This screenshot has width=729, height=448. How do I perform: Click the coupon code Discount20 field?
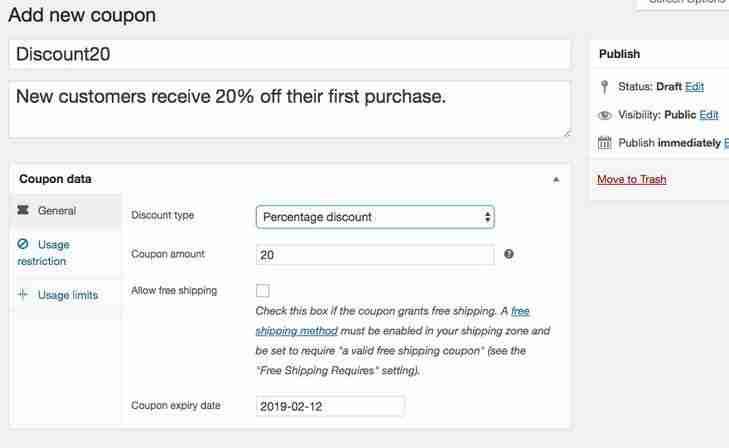(289, 54)
